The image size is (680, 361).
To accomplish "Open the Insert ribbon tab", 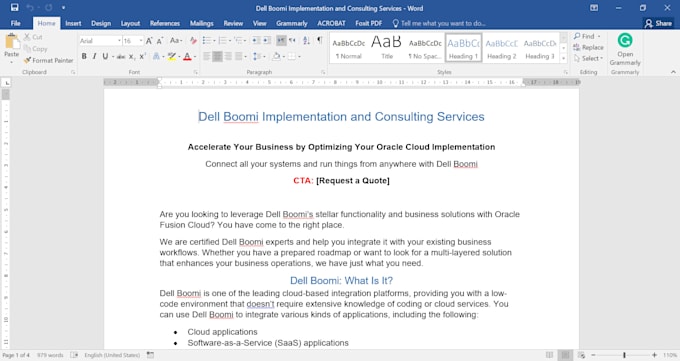I will click(x=73, y=23).
